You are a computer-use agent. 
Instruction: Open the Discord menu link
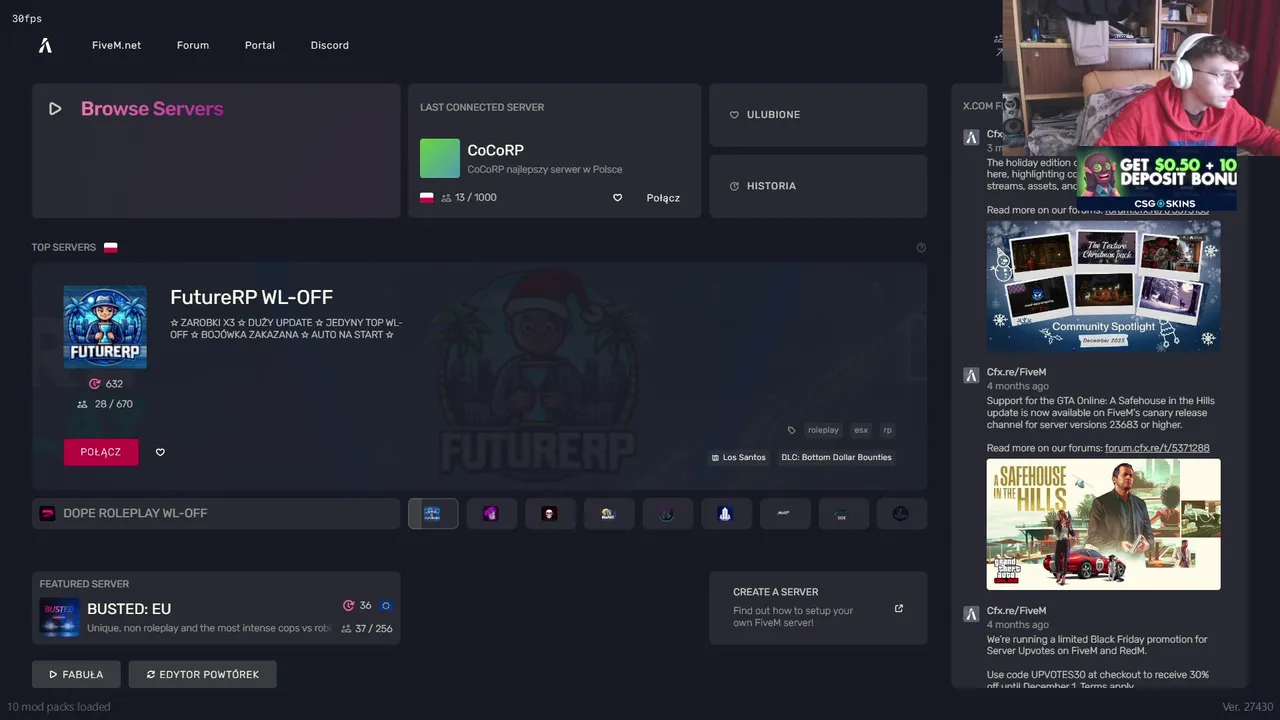click(x=330, y=45)
